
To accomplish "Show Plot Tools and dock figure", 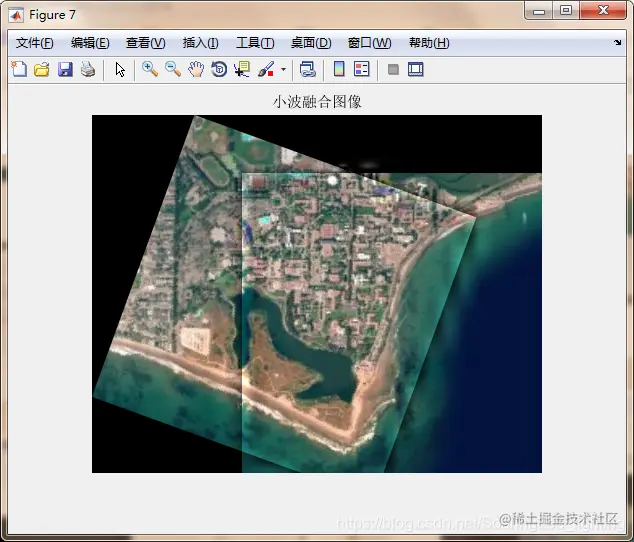I will click(x=416, y=69).
